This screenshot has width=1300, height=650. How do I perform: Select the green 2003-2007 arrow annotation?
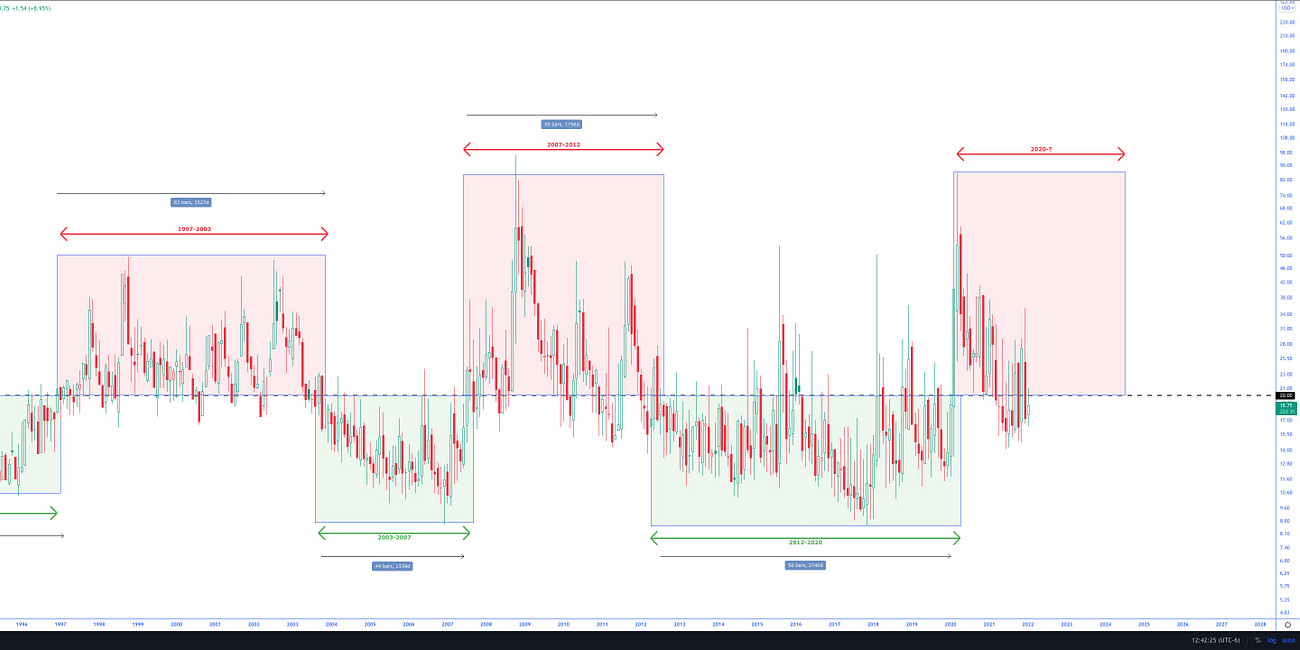tap(394, 533)
